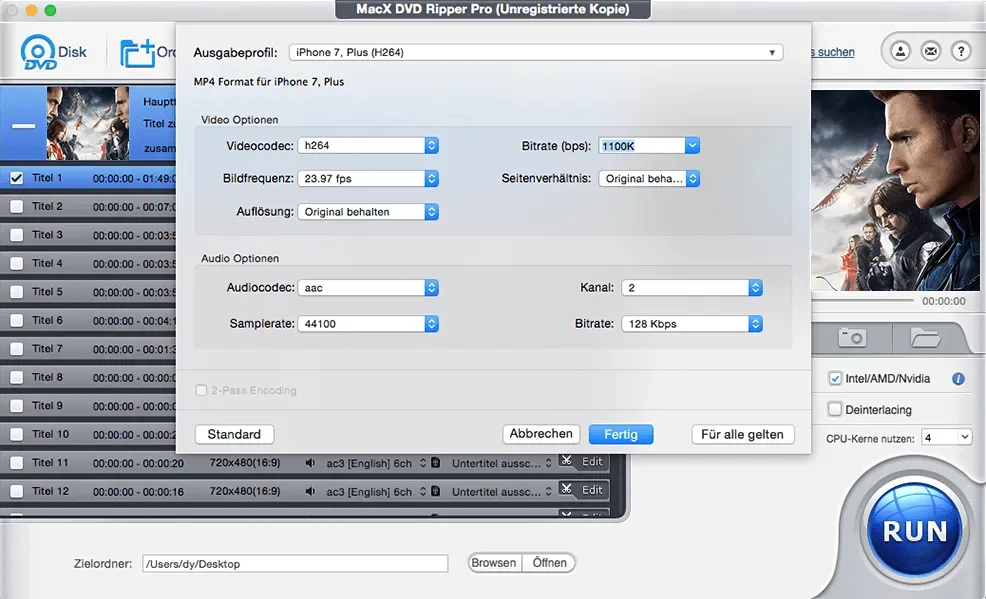The image size is (986, 599).
Task: Click the blue RUN button
Action: (x=914, y=531)
